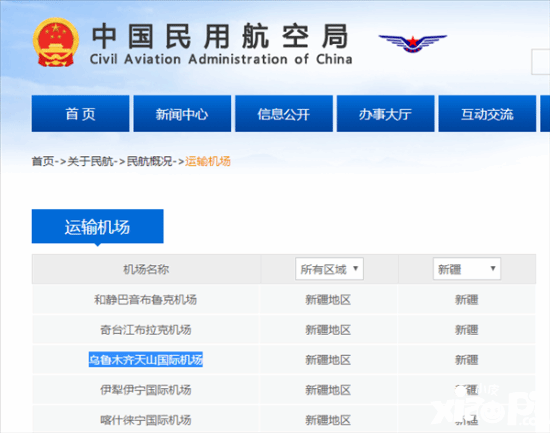Click 新疆 in the 奇台江布拉克机场 row
The image size is (550, 433).
click(x=467, y=330)
